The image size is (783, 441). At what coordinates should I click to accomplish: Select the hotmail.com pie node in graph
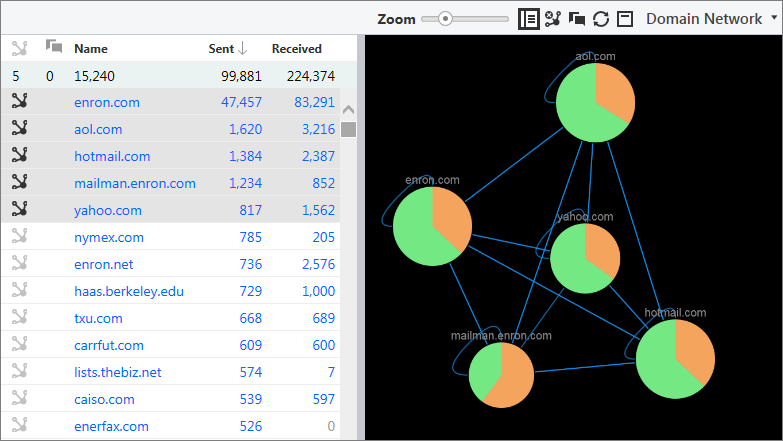[675, 358]
